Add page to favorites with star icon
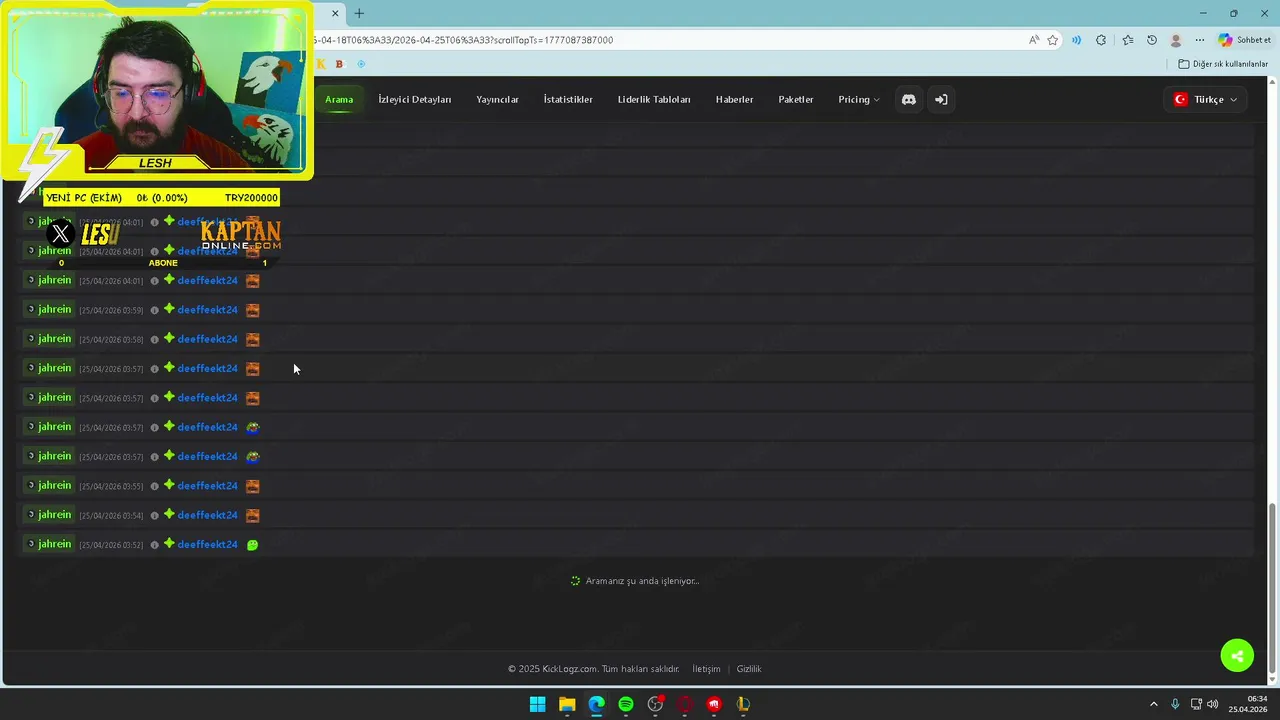 click(1052, 40)
